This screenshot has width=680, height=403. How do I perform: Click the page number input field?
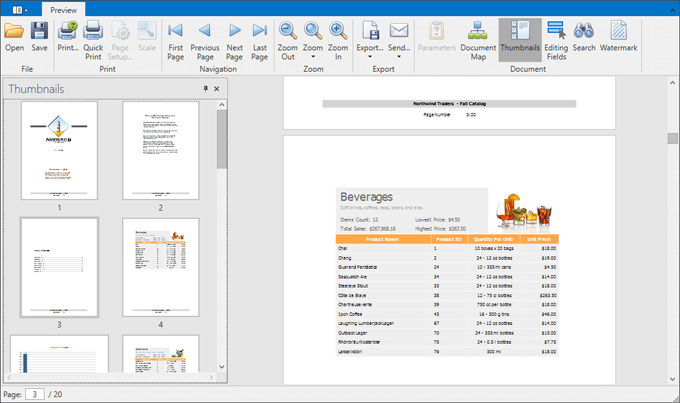pyautogui.click(x=34, y=393)
